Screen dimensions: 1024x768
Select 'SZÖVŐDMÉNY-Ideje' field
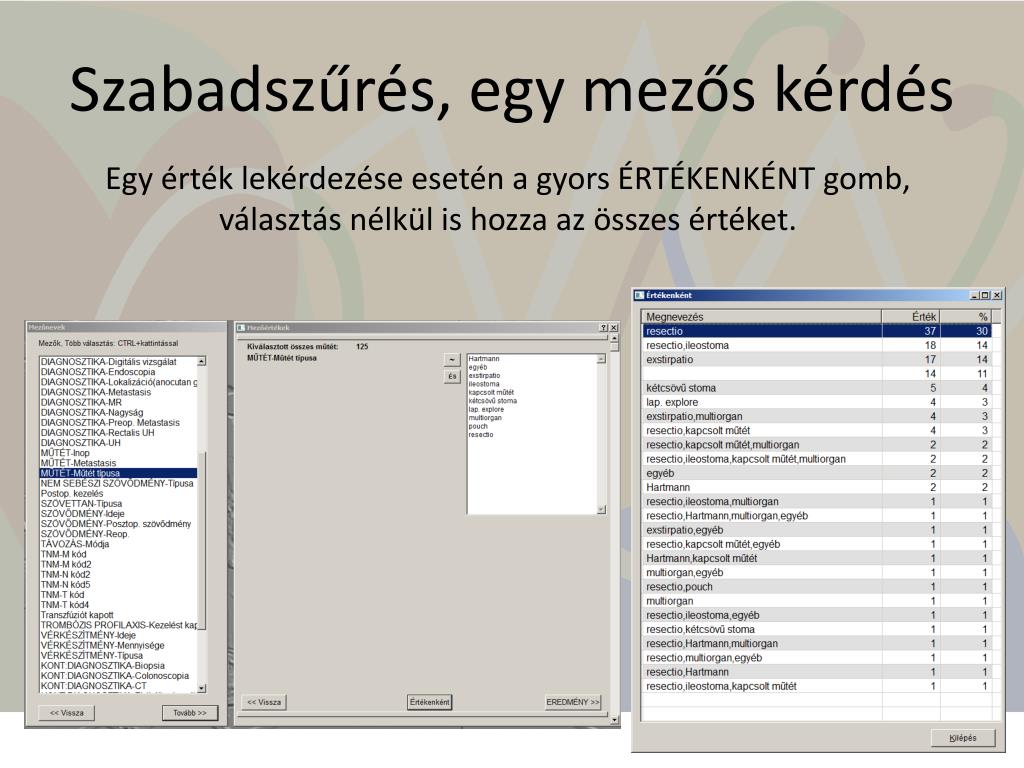click(x=118, y=513)
